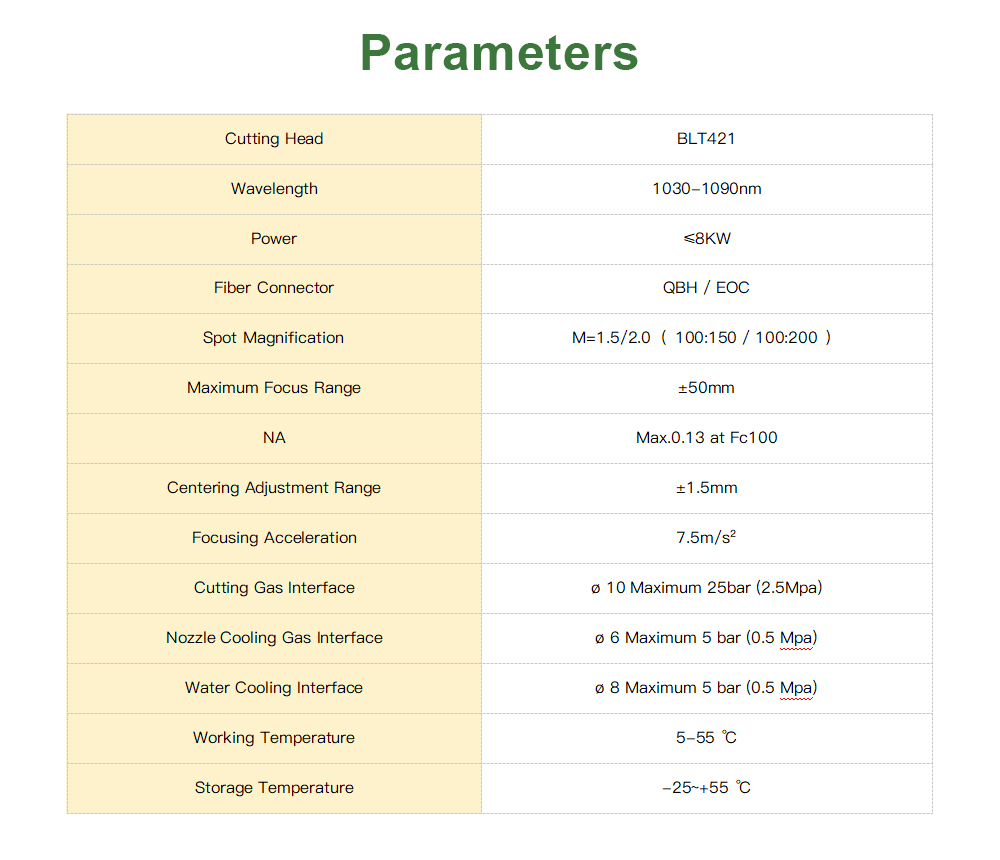Select the Cutting Gas Interface label
The image size is (1000, 860).
pos(274,588)
